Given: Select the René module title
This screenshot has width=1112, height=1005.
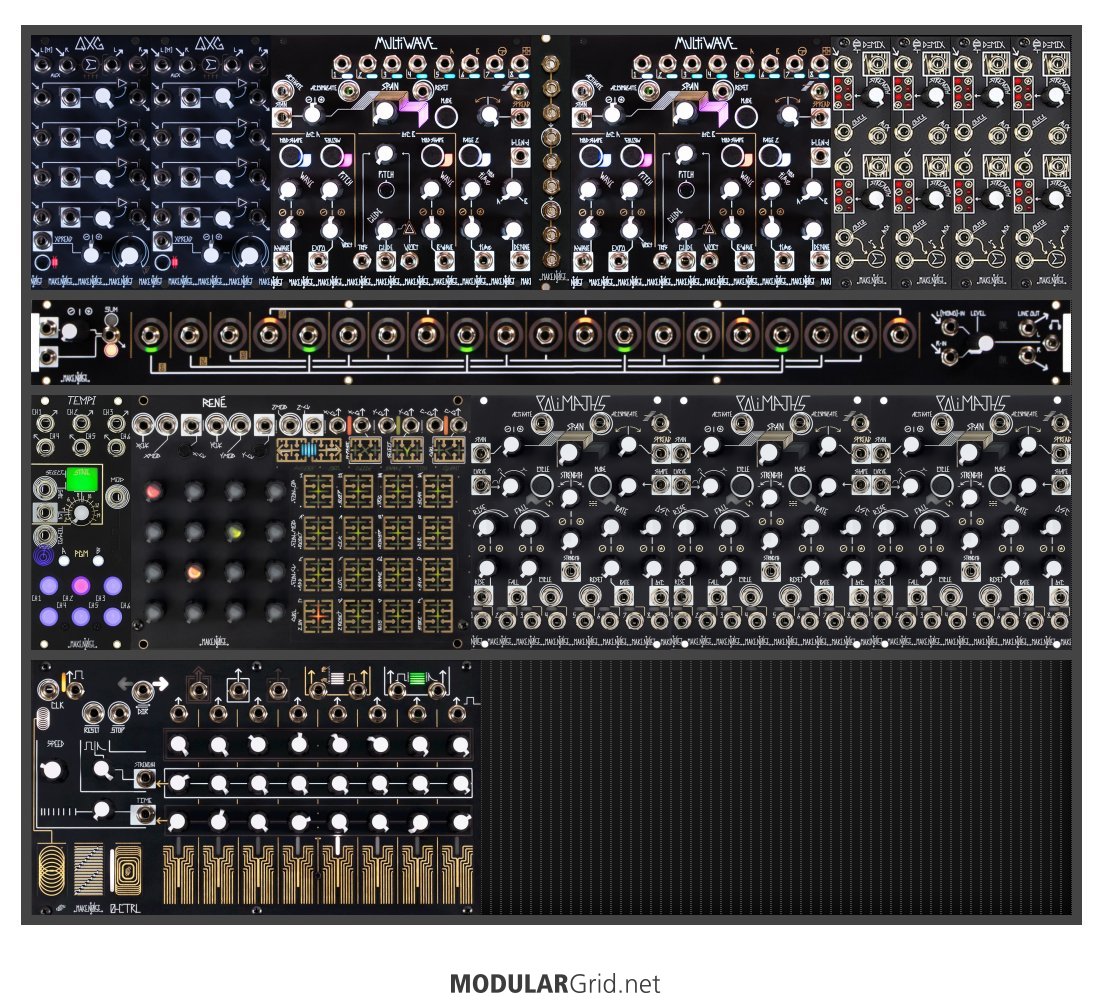Looking at the screenshot, I should coord(214,403).
